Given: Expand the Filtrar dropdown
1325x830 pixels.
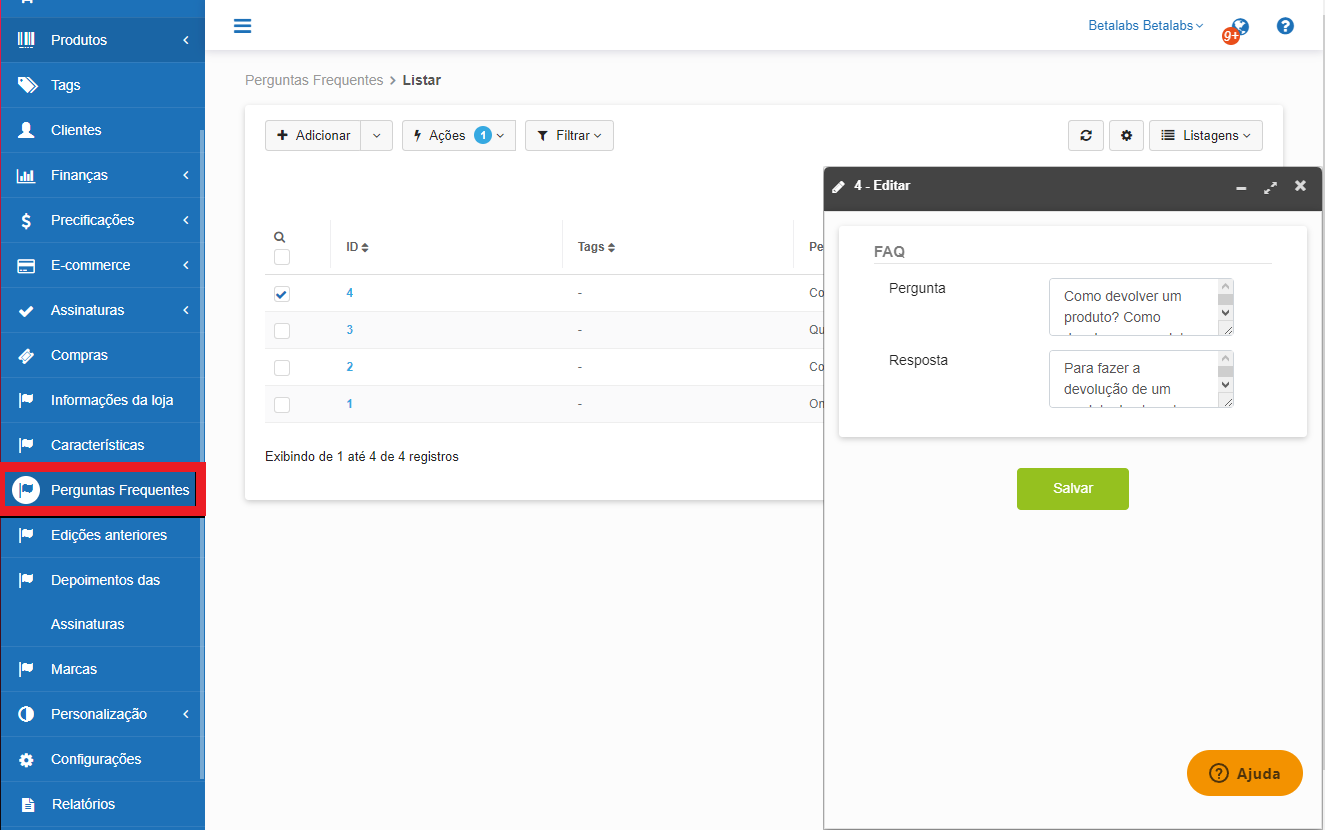Looking at the screenshot, I should pyautogui.click(x=569, y=136).
